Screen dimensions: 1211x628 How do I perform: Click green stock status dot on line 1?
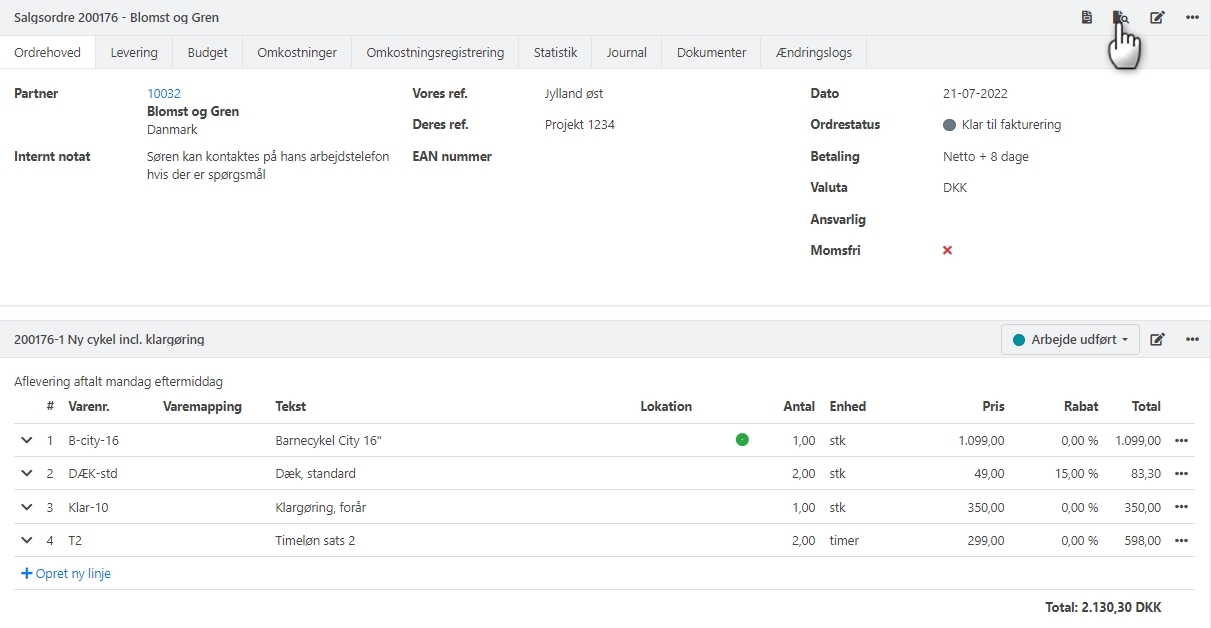pos(742,439)
